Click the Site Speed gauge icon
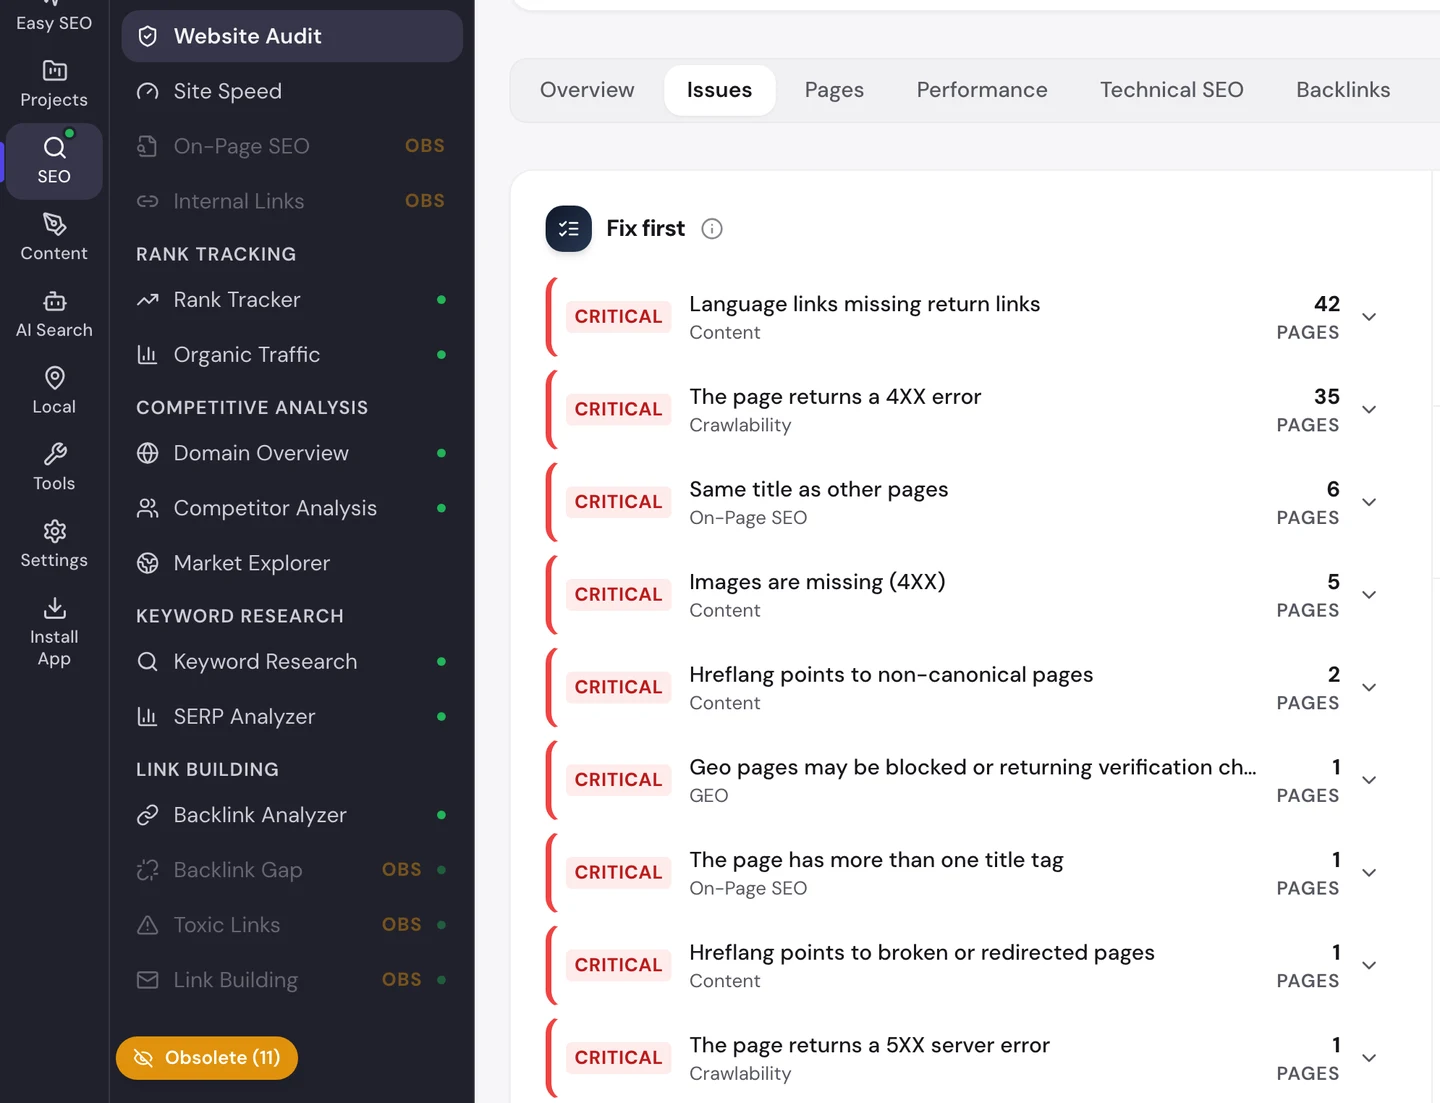The height and width of the screenshot is (1103, 1440). [148, 92]
